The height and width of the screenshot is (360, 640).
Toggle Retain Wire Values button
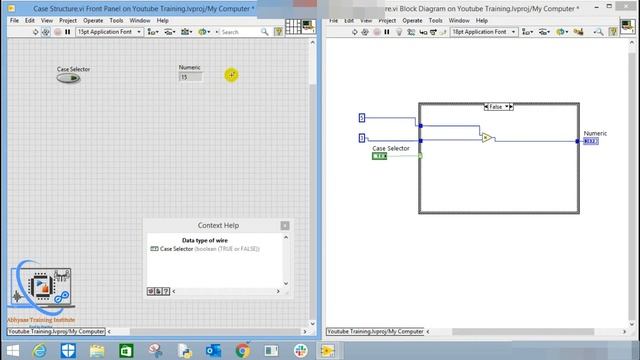click(411, 32)
